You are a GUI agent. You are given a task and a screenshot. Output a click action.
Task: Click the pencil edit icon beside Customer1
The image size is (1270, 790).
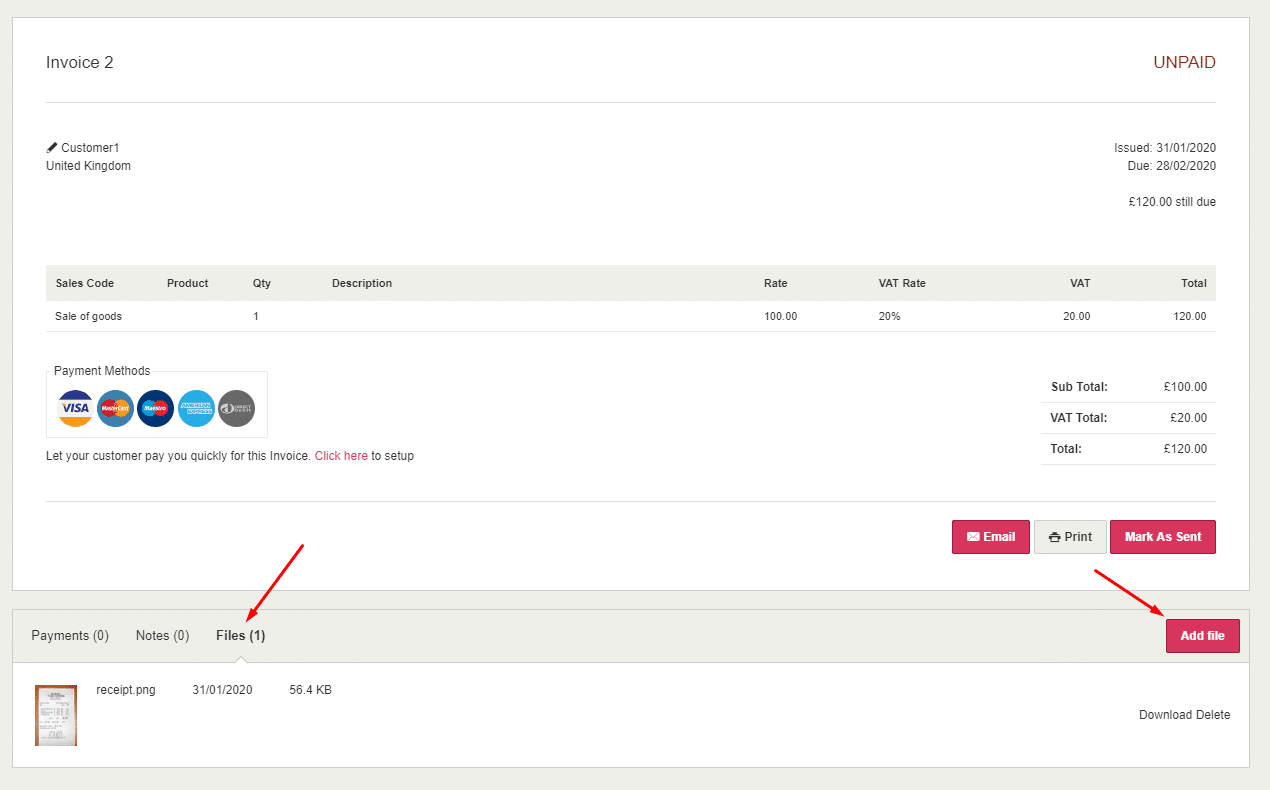click(52, 148)
